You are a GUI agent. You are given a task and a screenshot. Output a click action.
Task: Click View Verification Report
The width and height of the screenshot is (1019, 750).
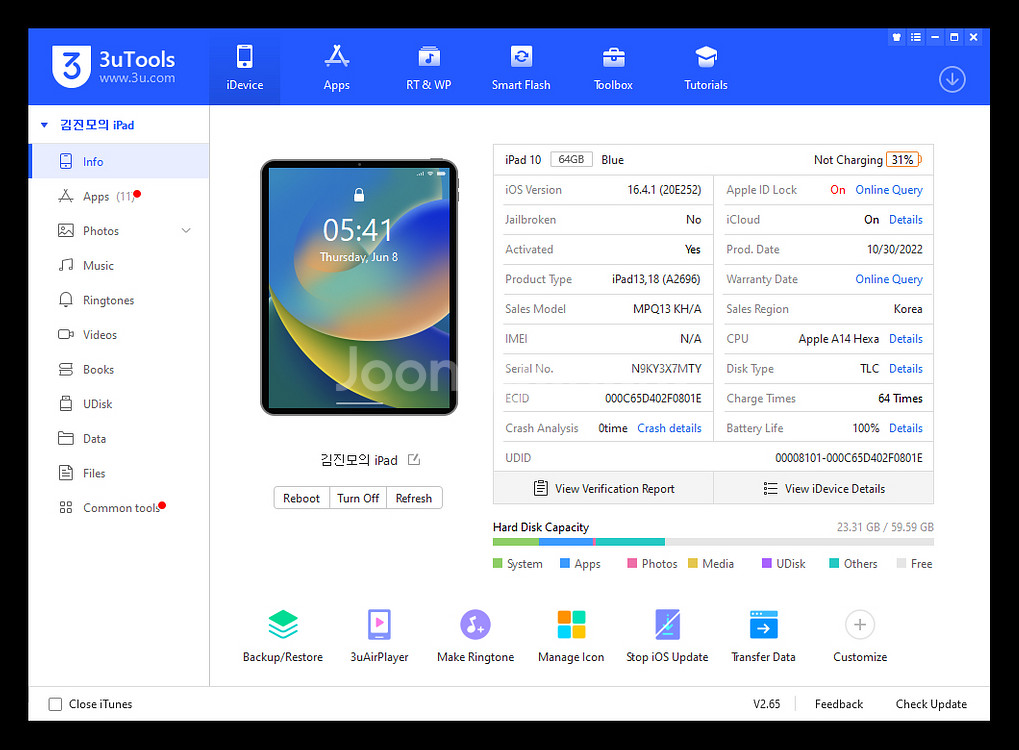click(x=604, y=488)
